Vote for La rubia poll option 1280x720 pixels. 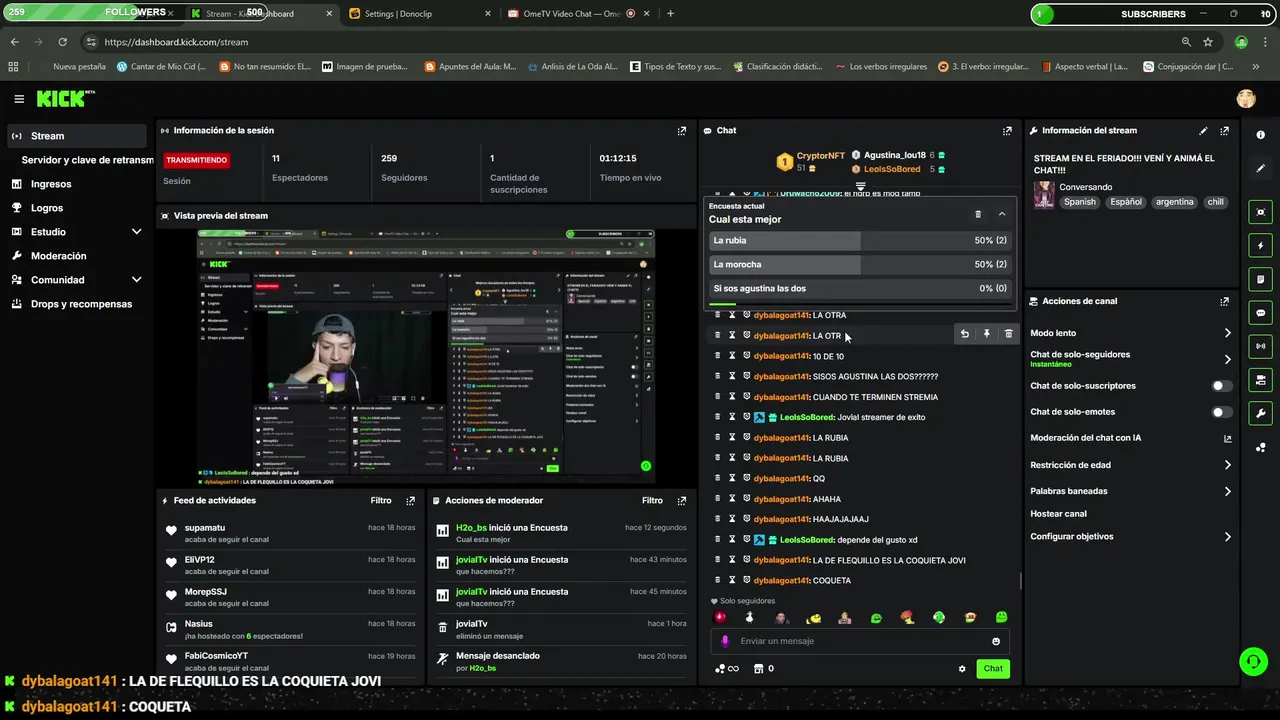(x=860, y=241)
